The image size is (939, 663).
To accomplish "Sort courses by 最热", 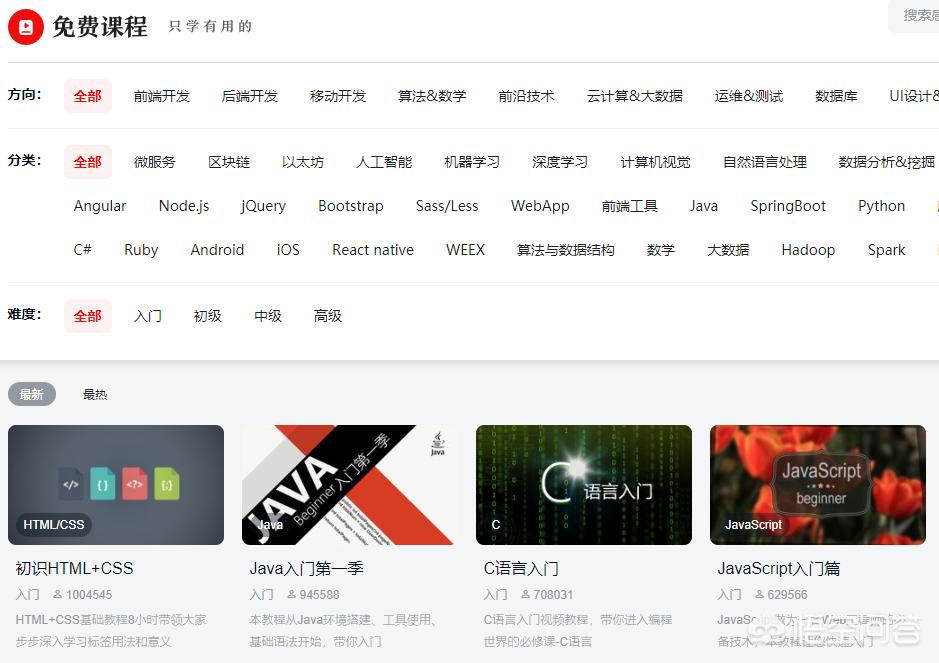I will [95, 394].
